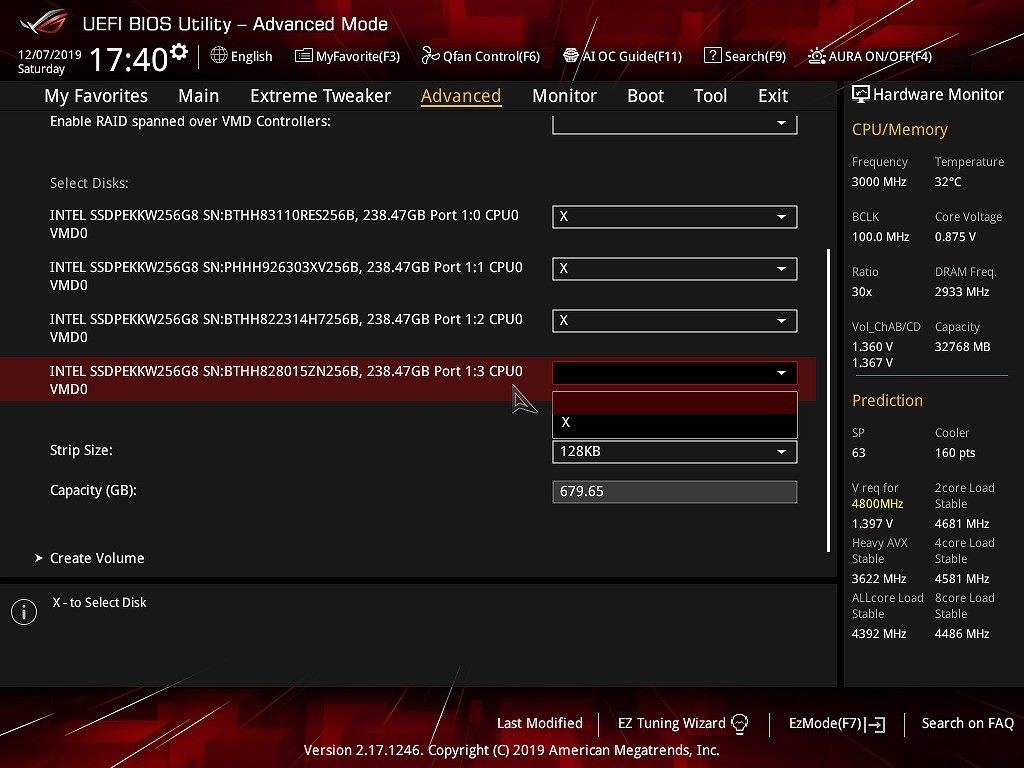Expand the Strip Size 128KB dropdown

674,452
